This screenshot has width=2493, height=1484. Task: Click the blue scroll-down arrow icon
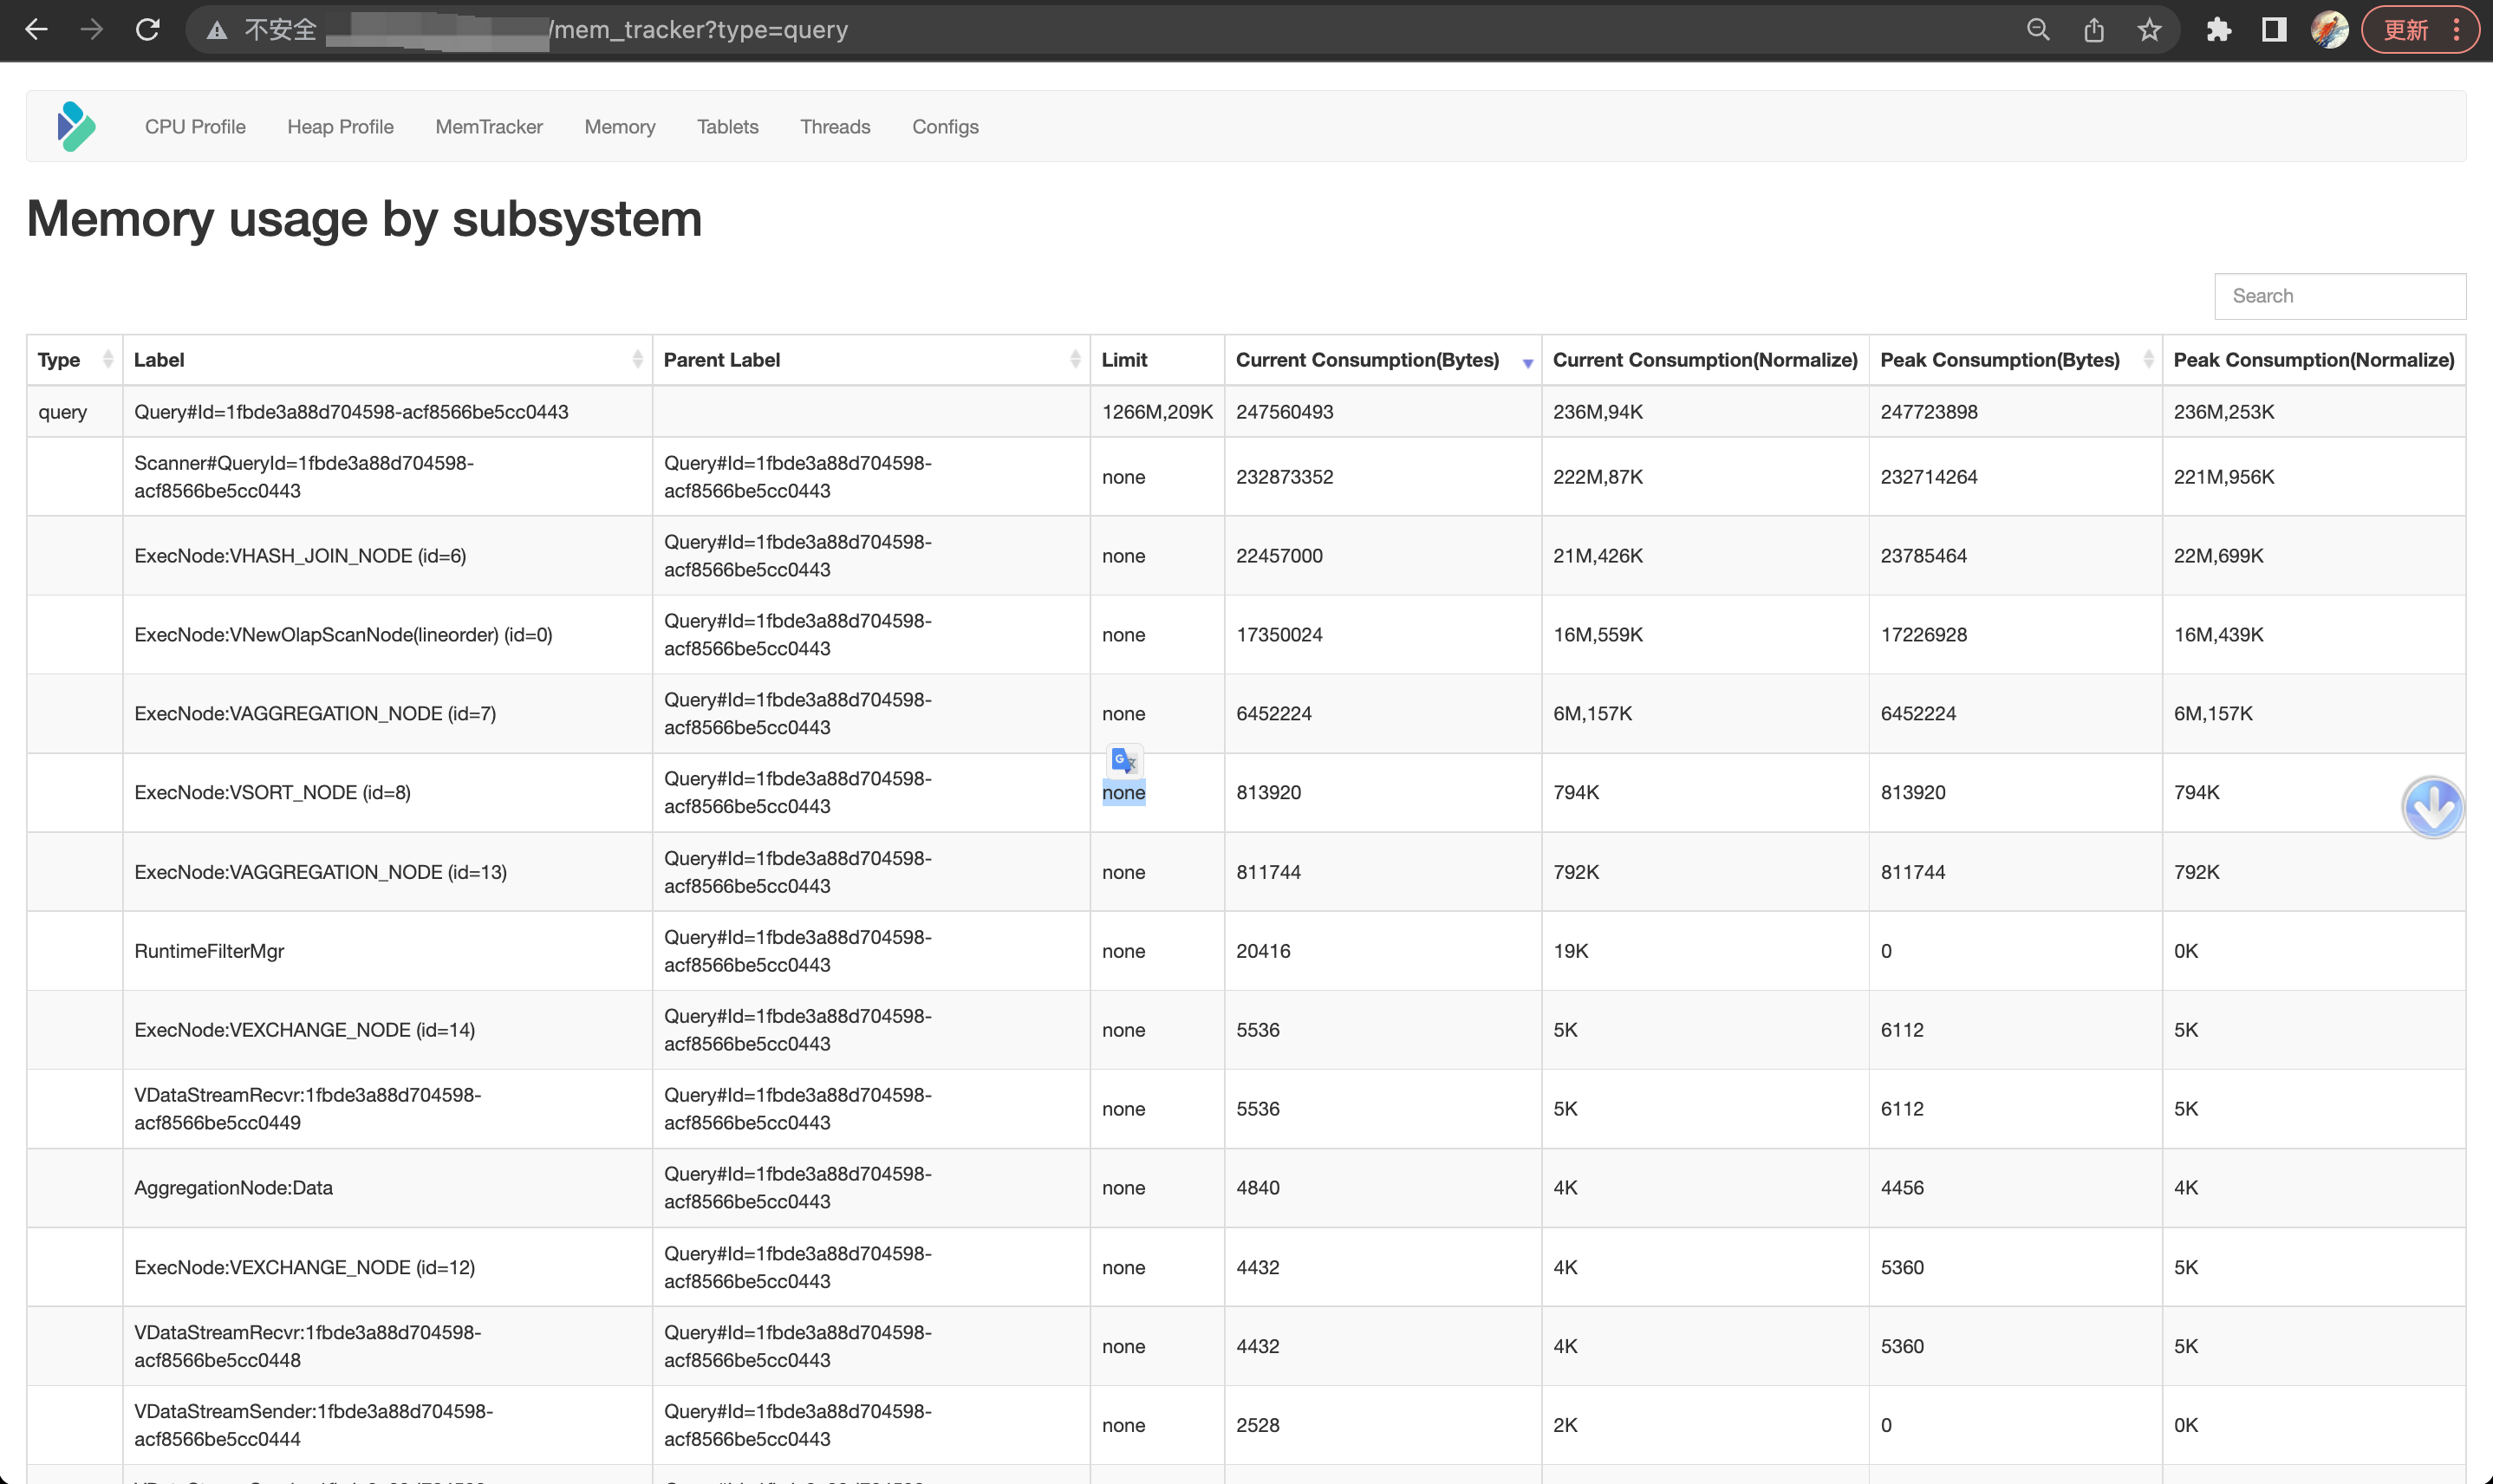point(2434,807)
